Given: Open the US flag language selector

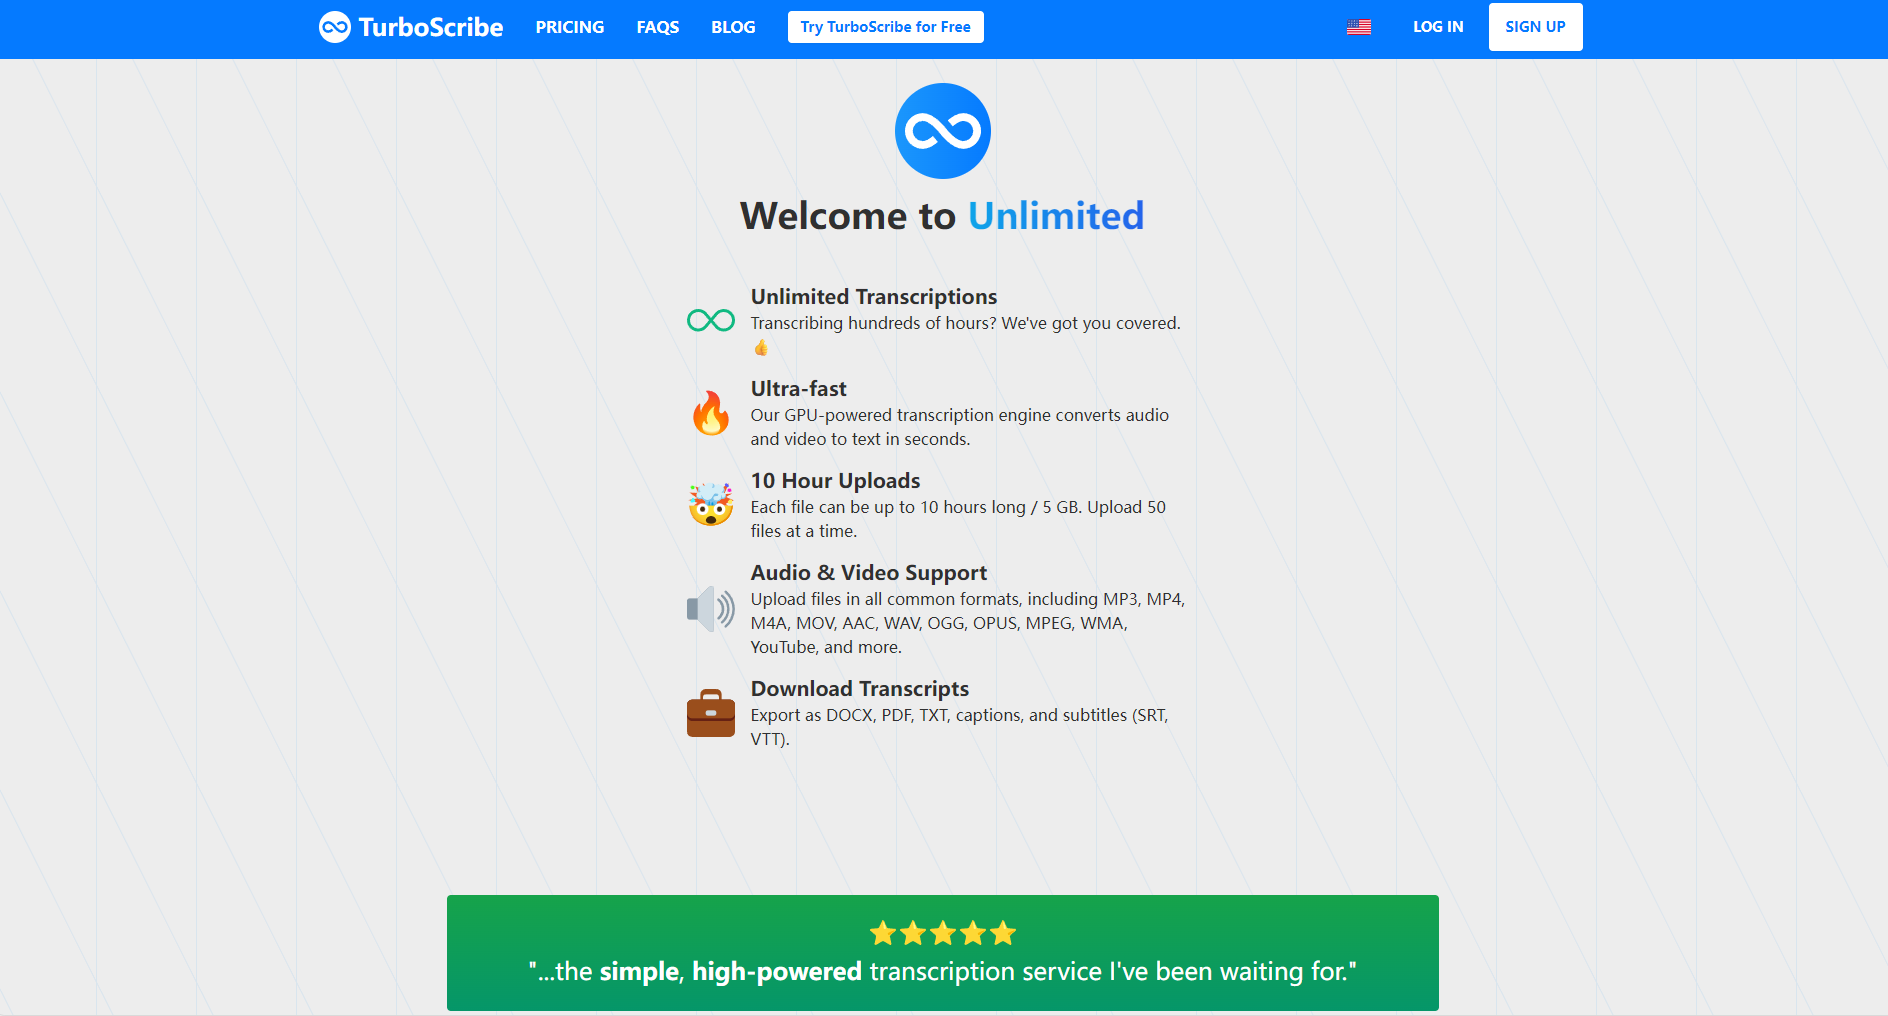Looking at the screenshot, I should click(1359, 27).
